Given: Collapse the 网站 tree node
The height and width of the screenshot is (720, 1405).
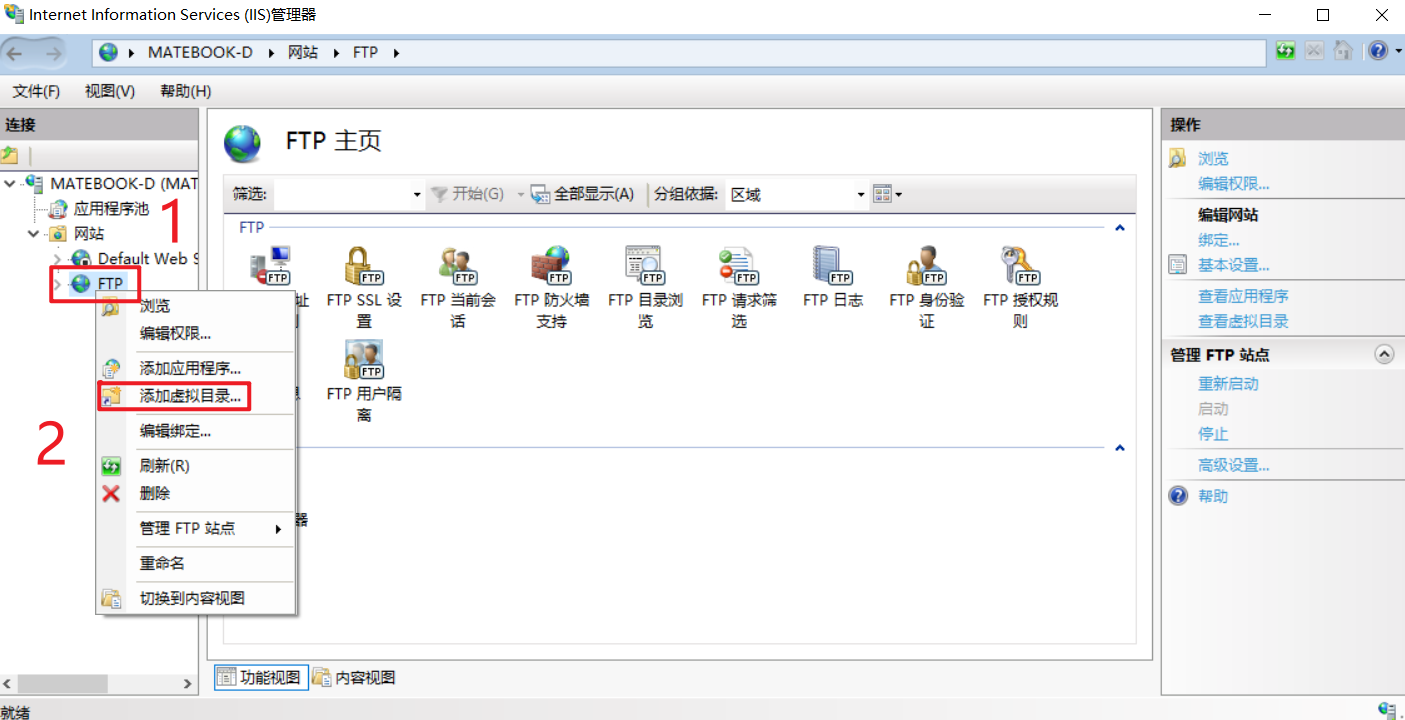Looking at the screenshot, I should 34,234.
